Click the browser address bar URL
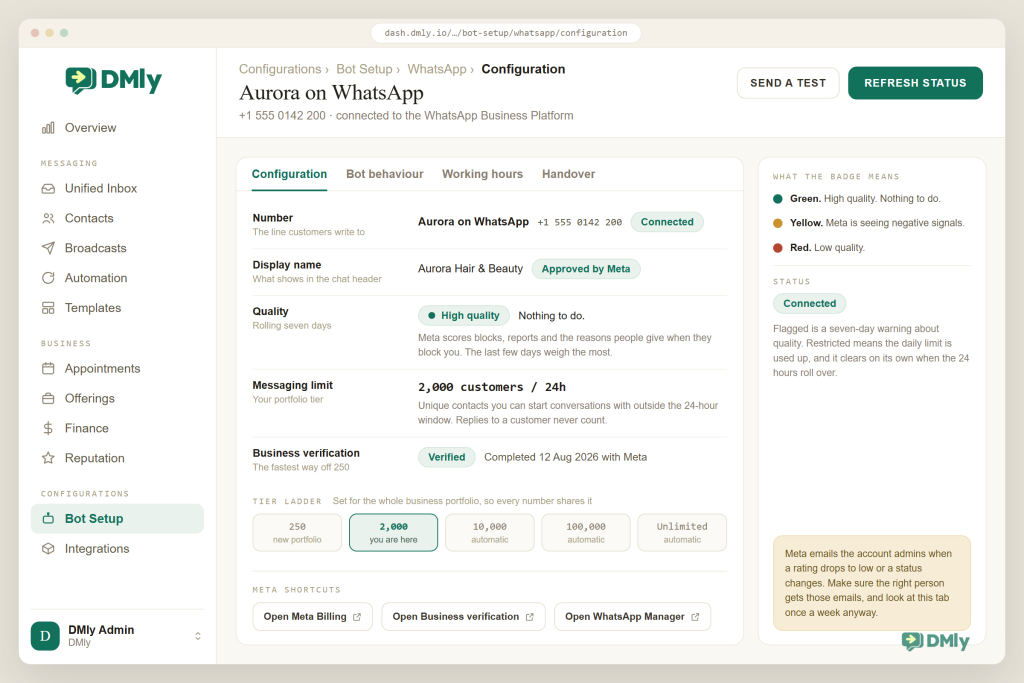The image size is (1024, 683). pyautogui.click(x=505, y=33)
